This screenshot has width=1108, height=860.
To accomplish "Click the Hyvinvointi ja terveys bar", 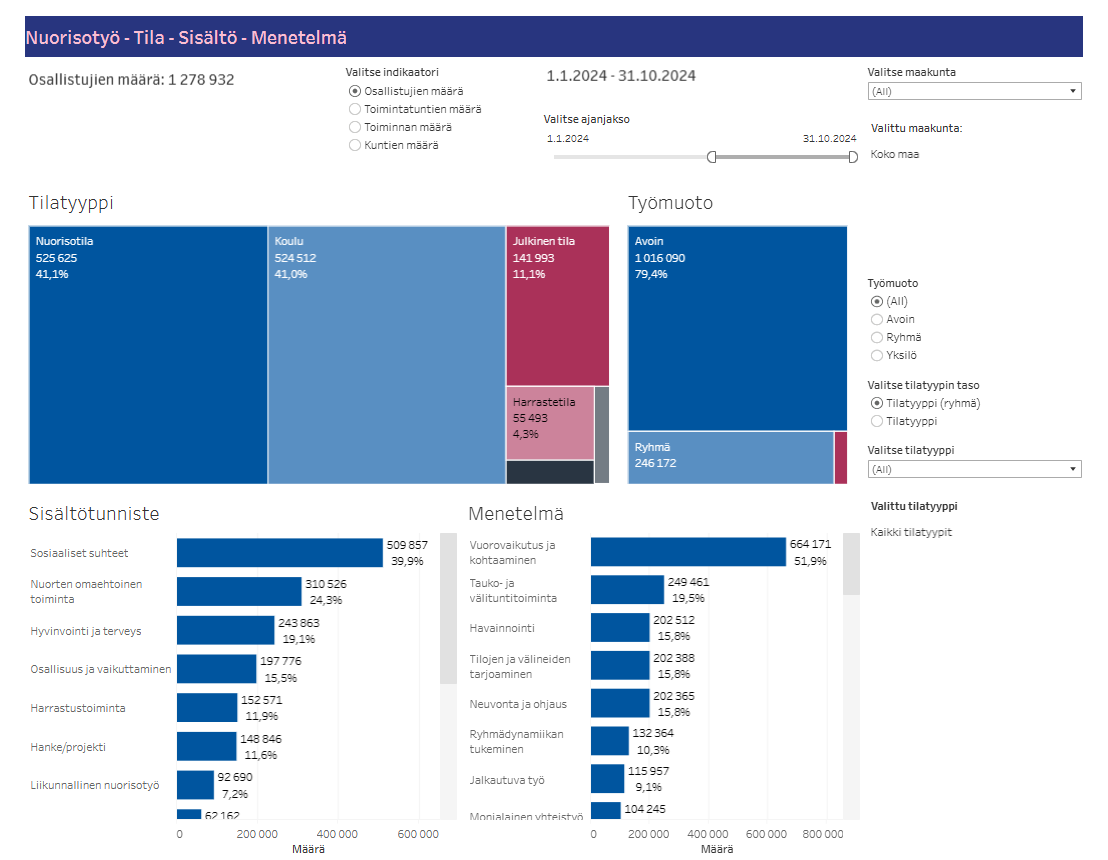I will (x=225, y=630).
